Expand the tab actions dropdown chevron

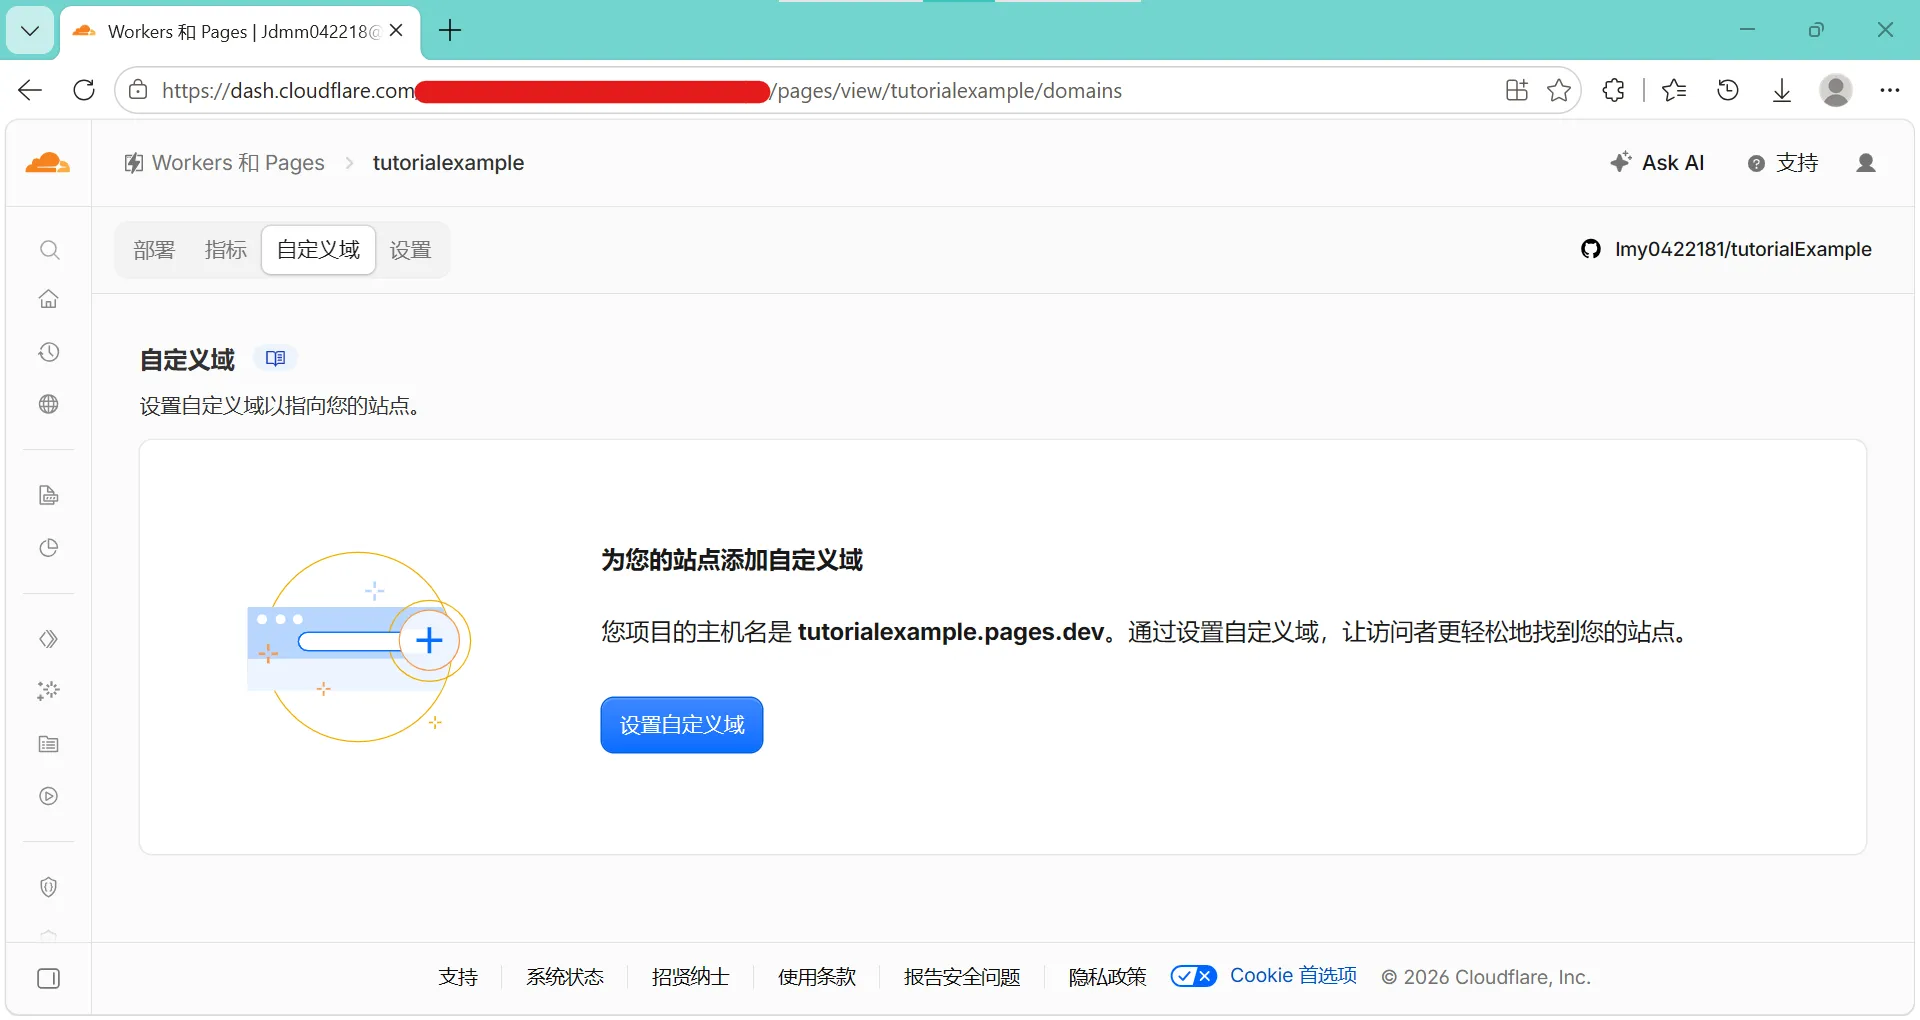[30, 31]
